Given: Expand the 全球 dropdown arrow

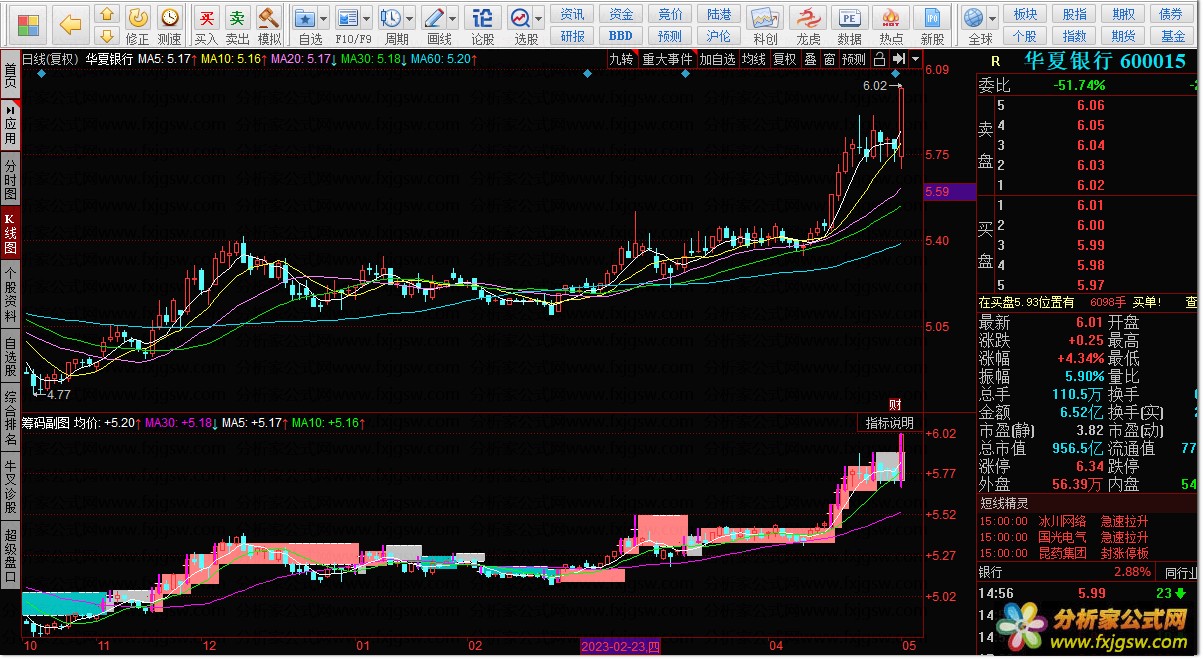Looking at the screenshot, I should [x=992, y=18].
